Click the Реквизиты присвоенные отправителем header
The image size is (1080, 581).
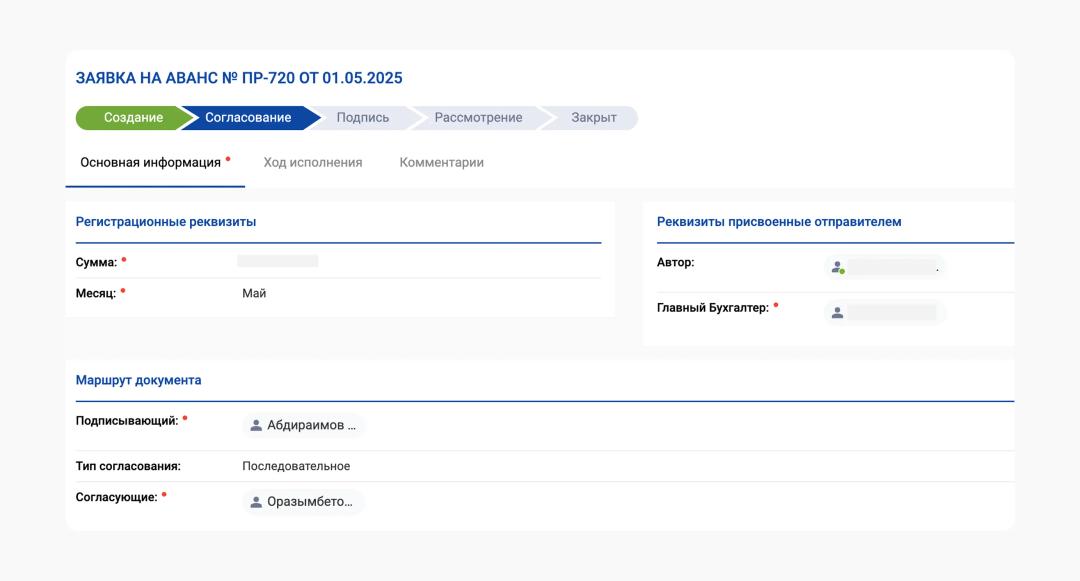pos(779,222)
